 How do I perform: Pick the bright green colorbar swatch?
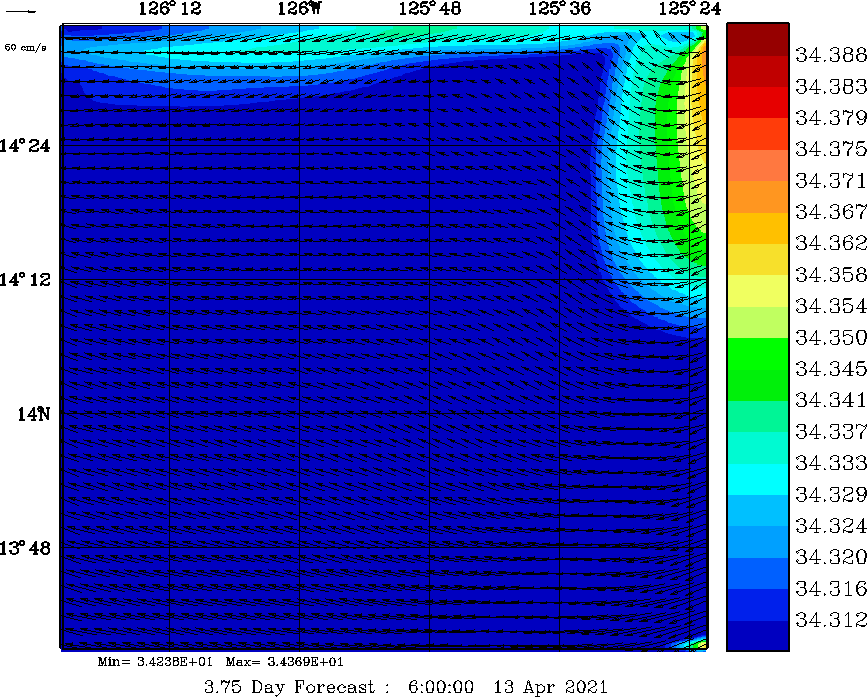click(758, 353)
